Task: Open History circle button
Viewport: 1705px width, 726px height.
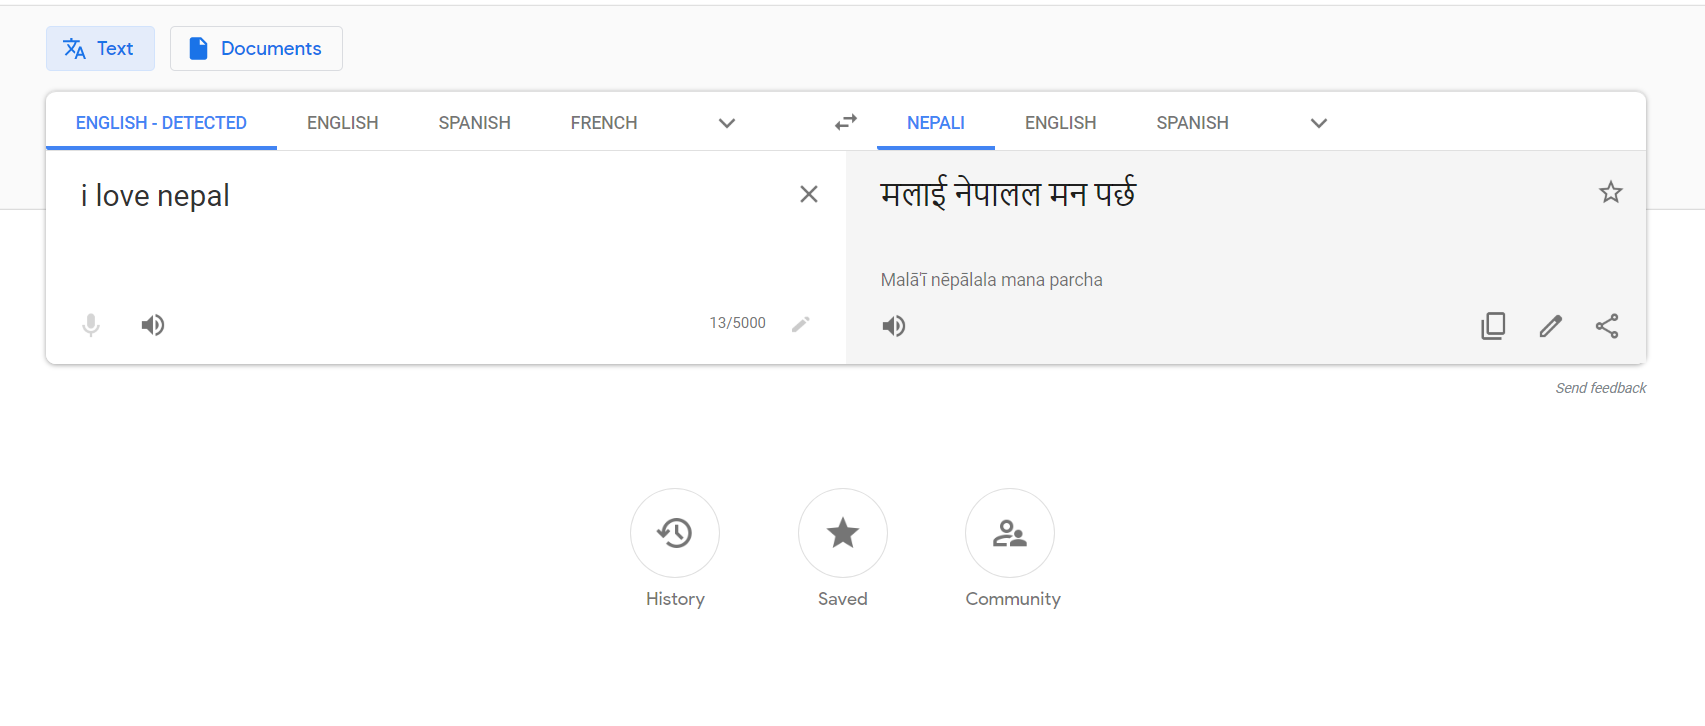Action: (675, 533)
